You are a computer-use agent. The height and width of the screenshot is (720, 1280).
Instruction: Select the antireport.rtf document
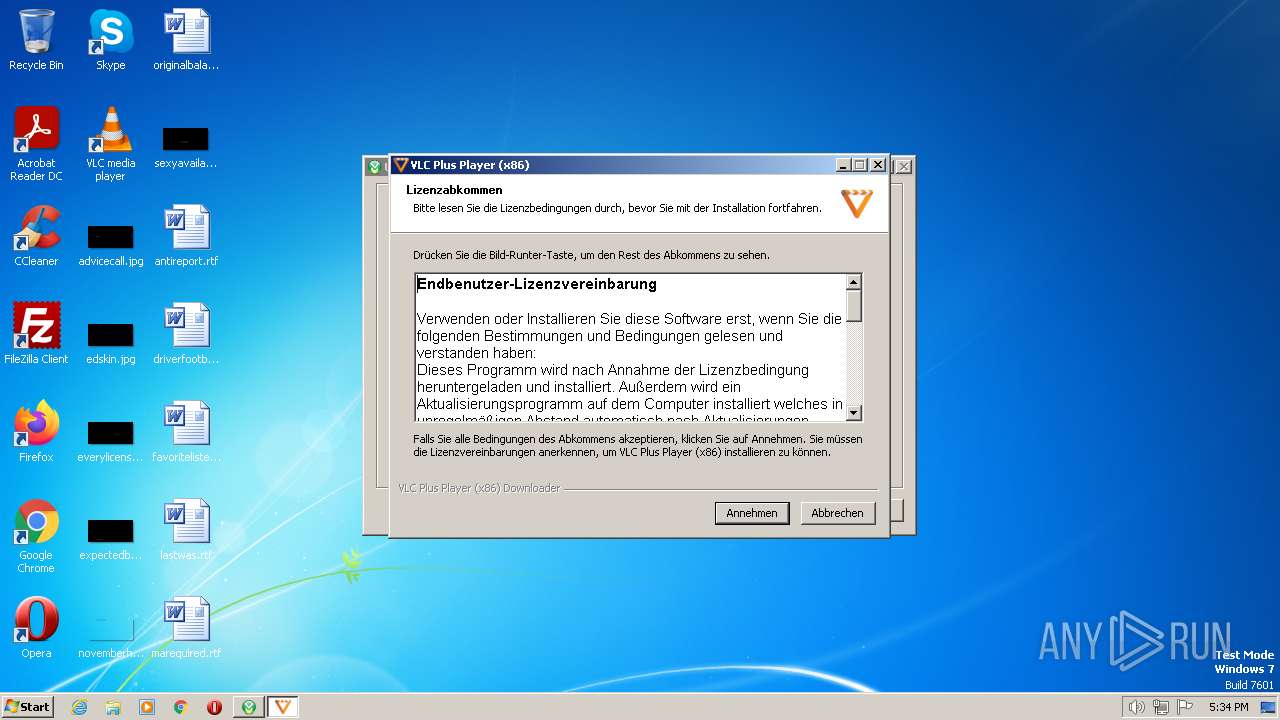click(186, 236)
